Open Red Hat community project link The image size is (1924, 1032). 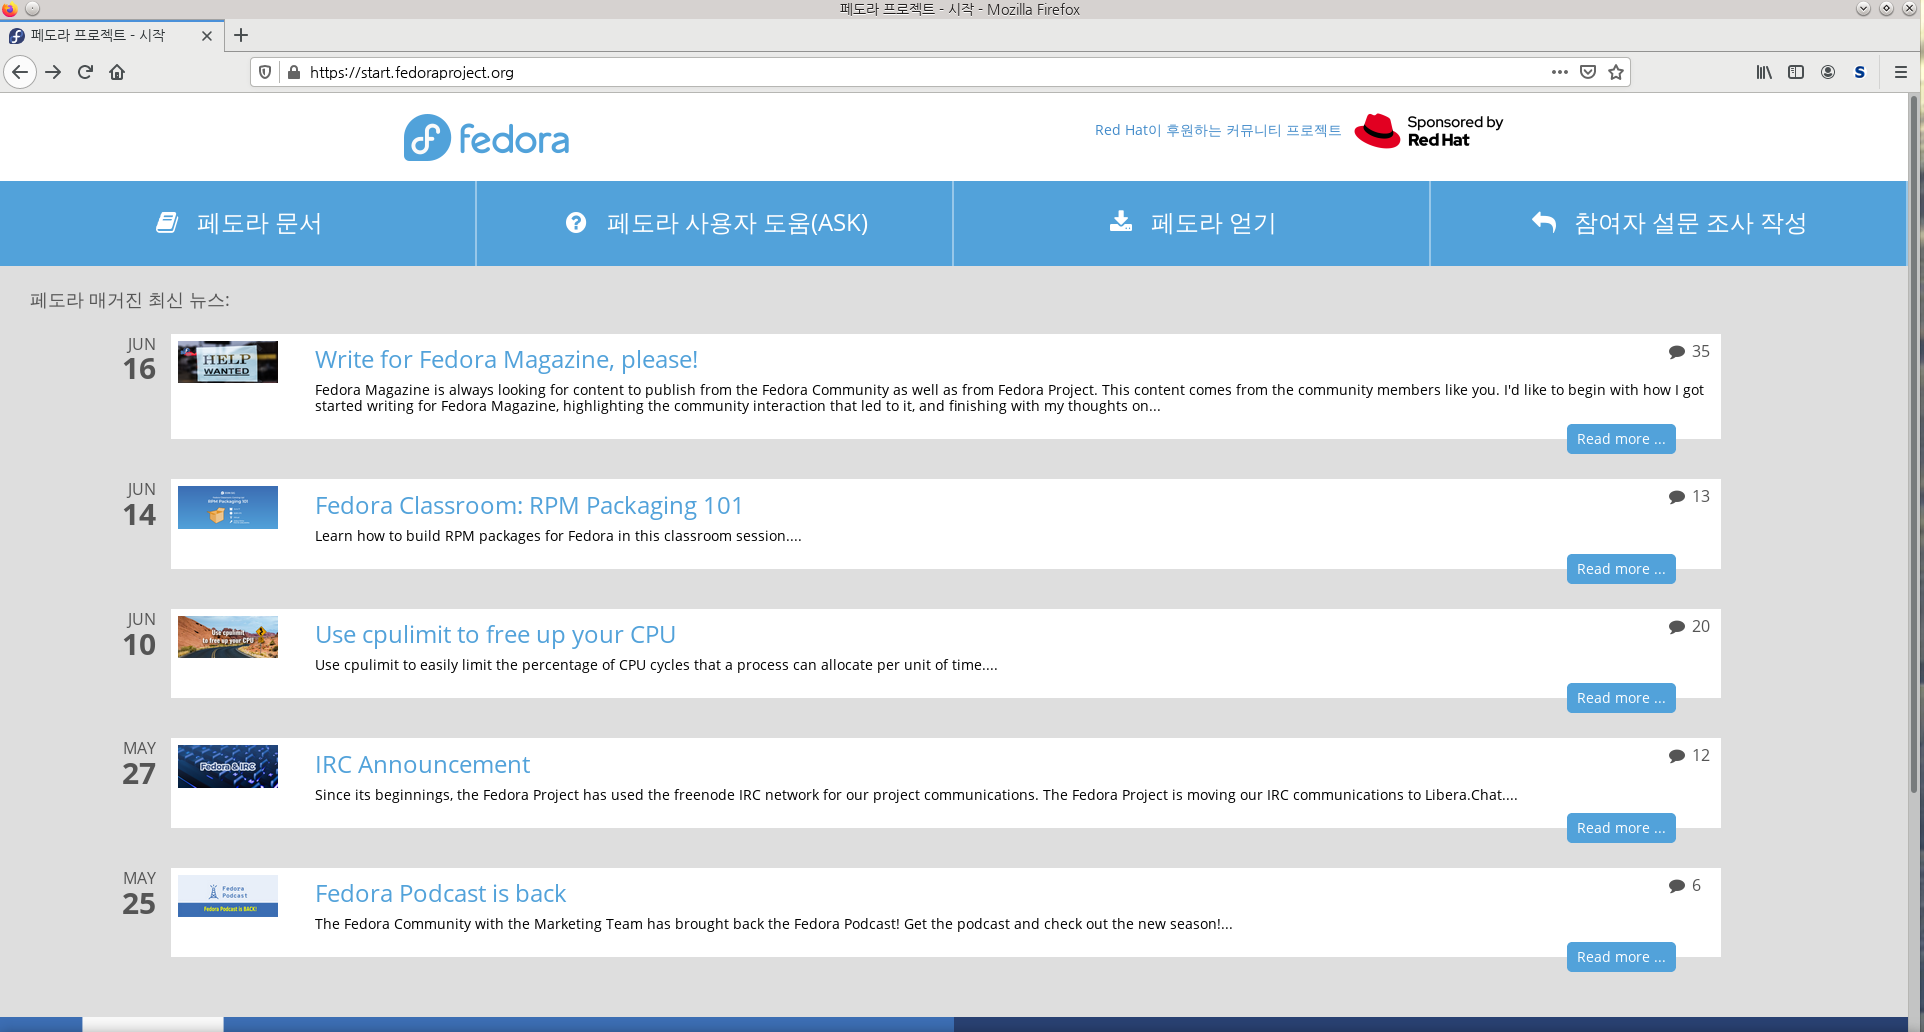pos(1217,130)
